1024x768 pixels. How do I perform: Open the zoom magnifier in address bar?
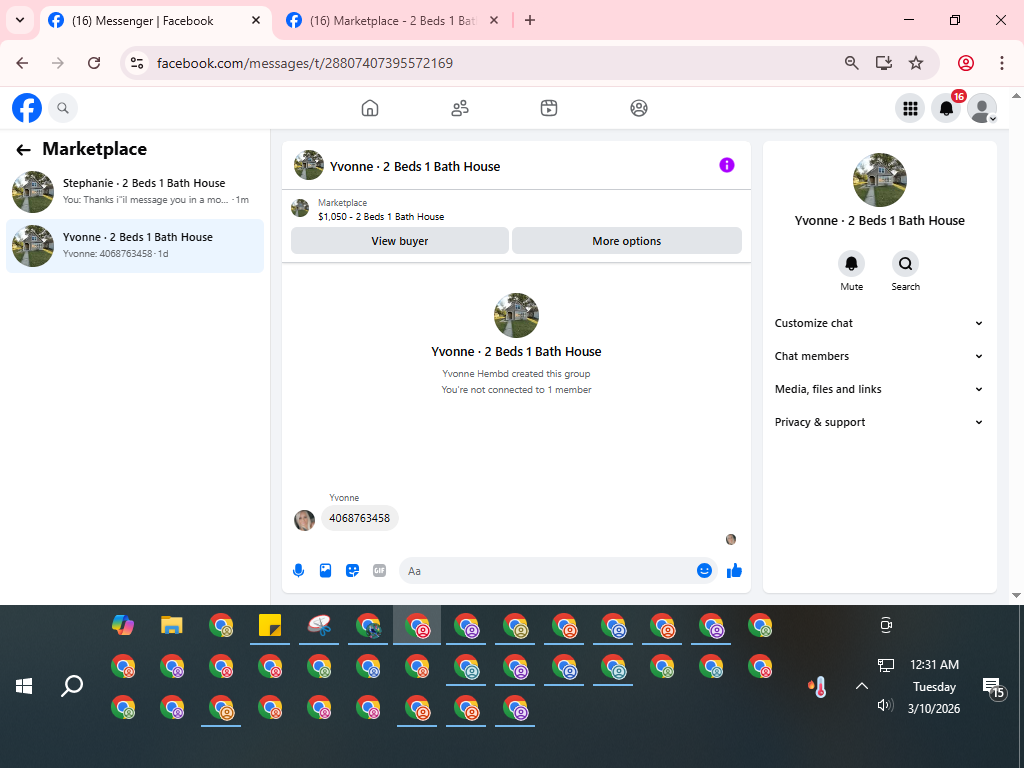(852, 63)
